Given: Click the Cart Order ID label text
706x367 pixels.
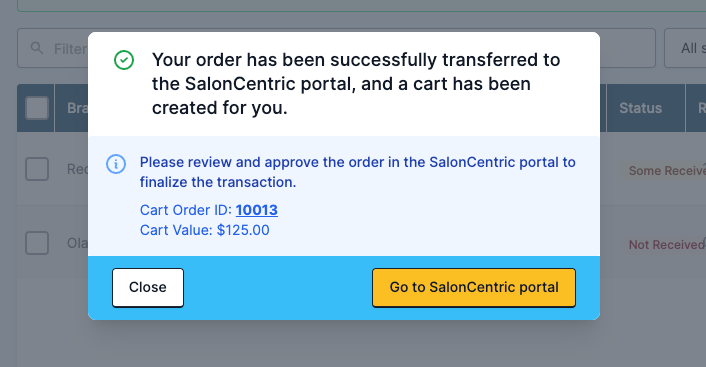Looking at the screenshot, I should 186,210.
